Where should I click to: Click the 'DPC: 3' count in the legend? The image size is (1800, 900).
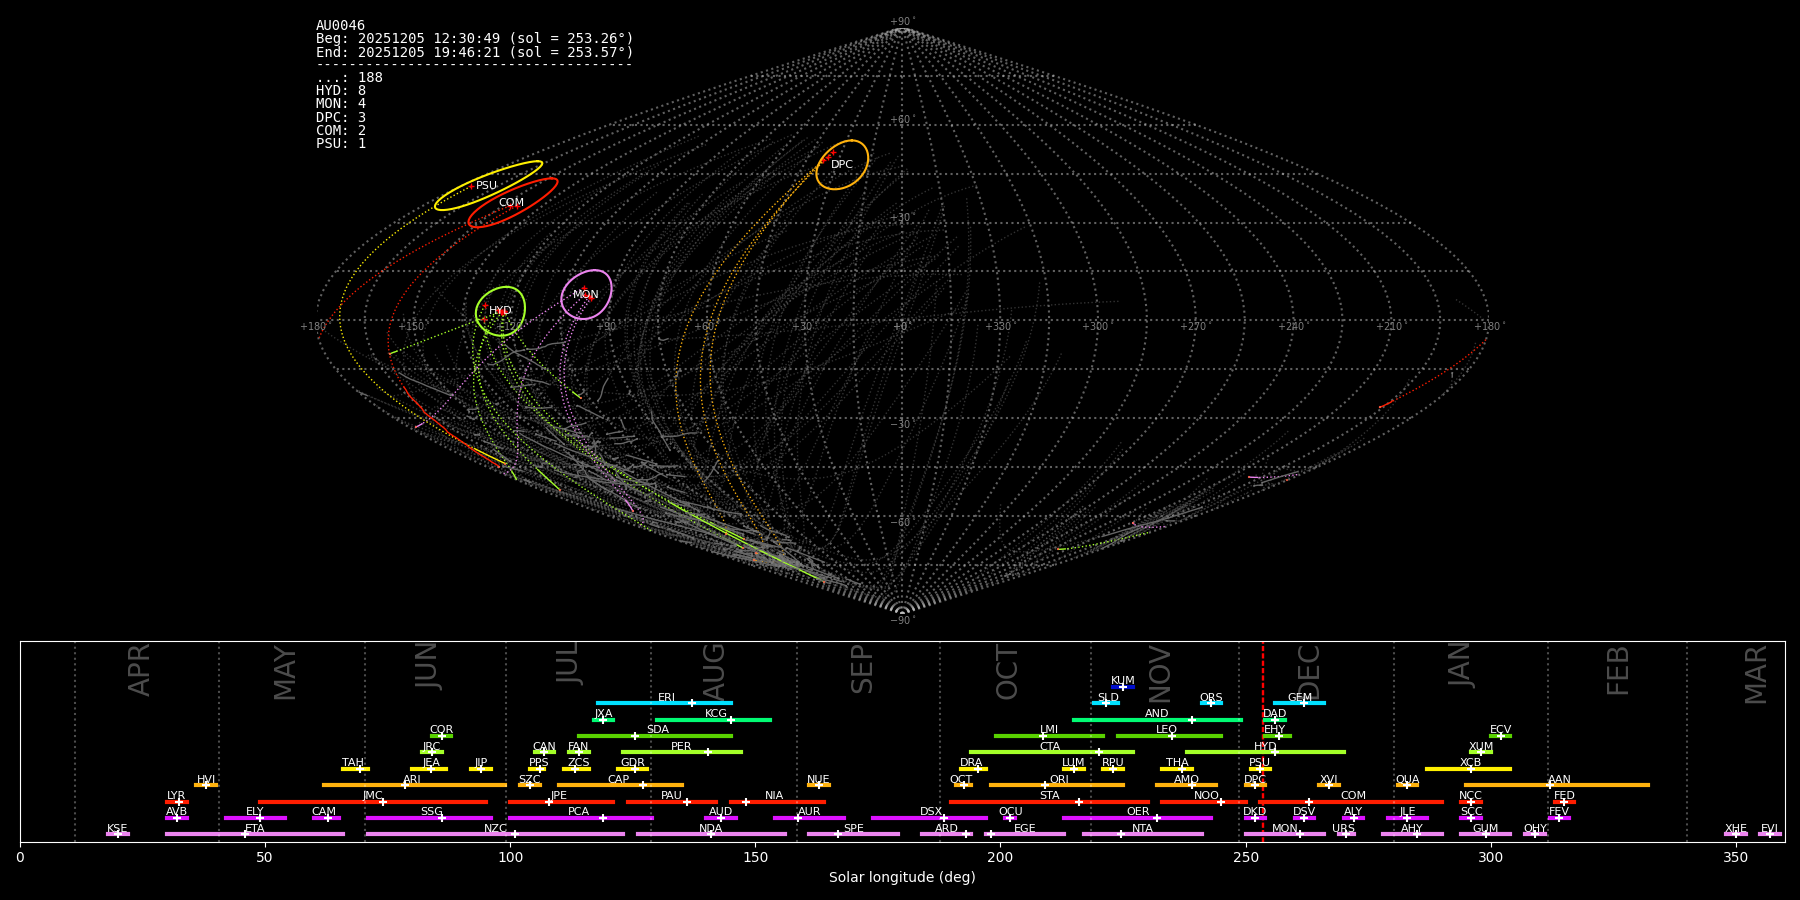point(341,118)
